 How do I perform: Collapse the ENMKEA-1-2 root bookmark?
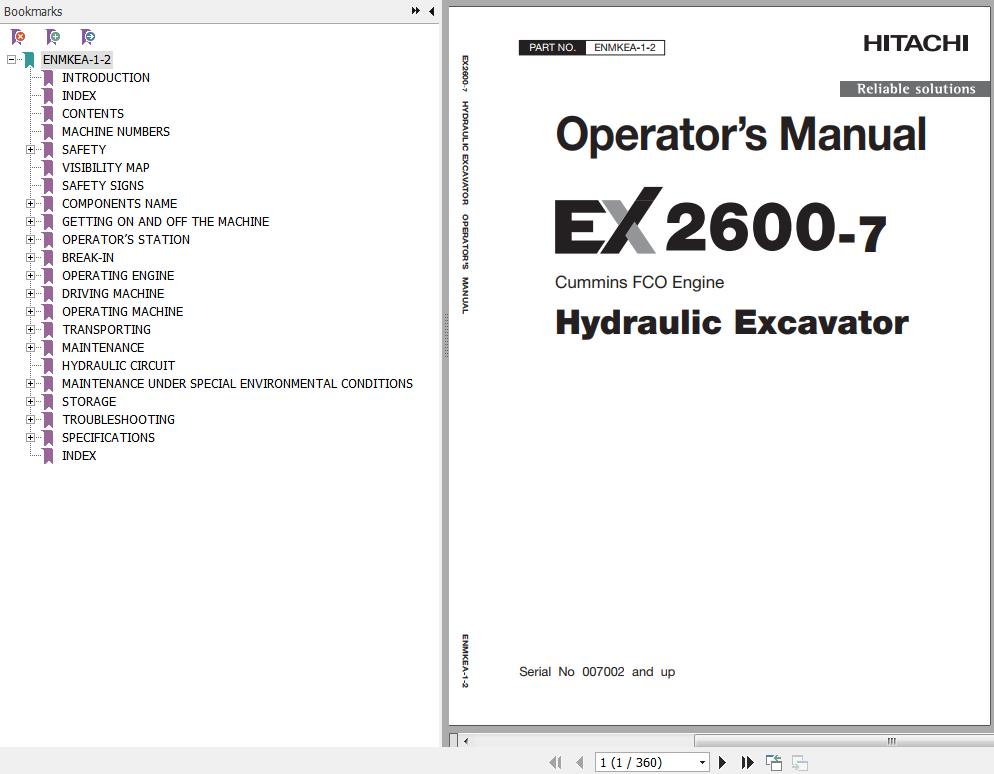click(11, 60)
